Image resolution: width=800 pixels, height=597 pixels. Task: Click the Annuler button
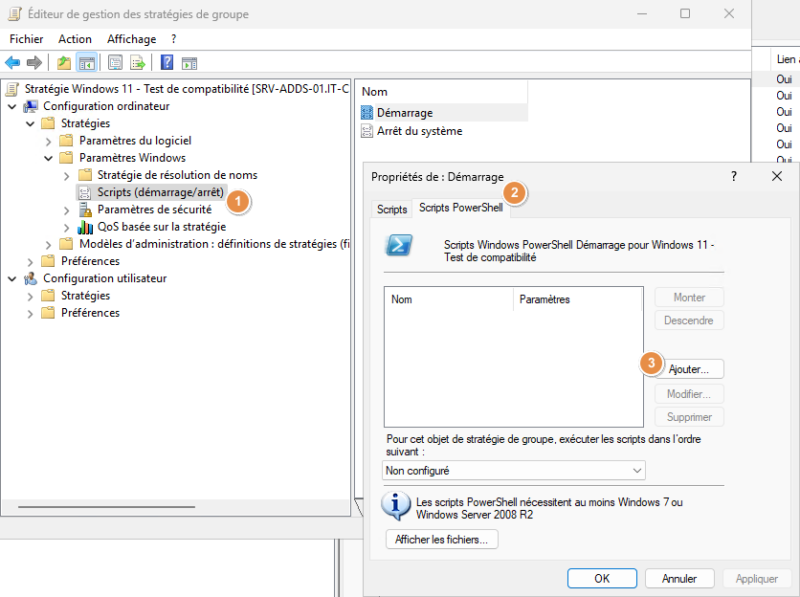pyautogui.click(x=680, y=579)
